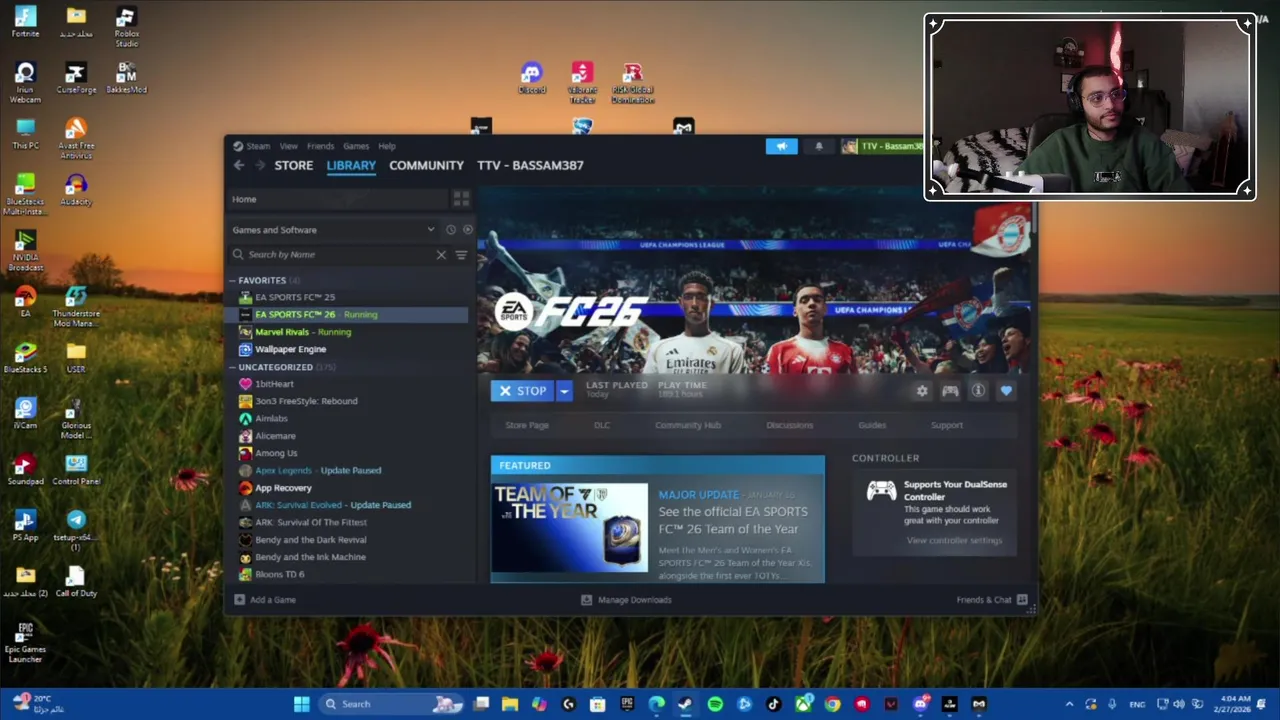
Task: Click Search by Name input field
Action: tap(340, 255)
